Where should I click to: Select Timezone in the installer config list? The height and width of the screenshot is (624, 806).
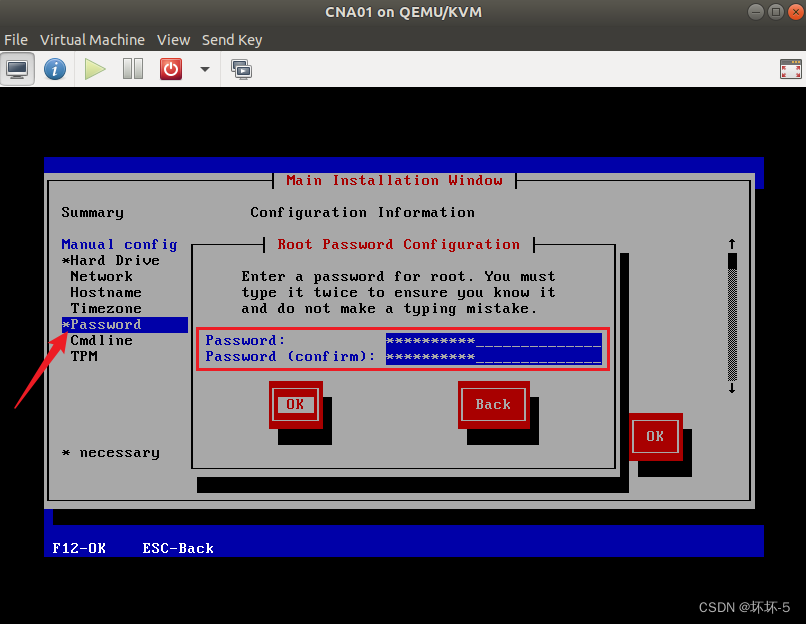pyautogui.click(x=105, y=308)
